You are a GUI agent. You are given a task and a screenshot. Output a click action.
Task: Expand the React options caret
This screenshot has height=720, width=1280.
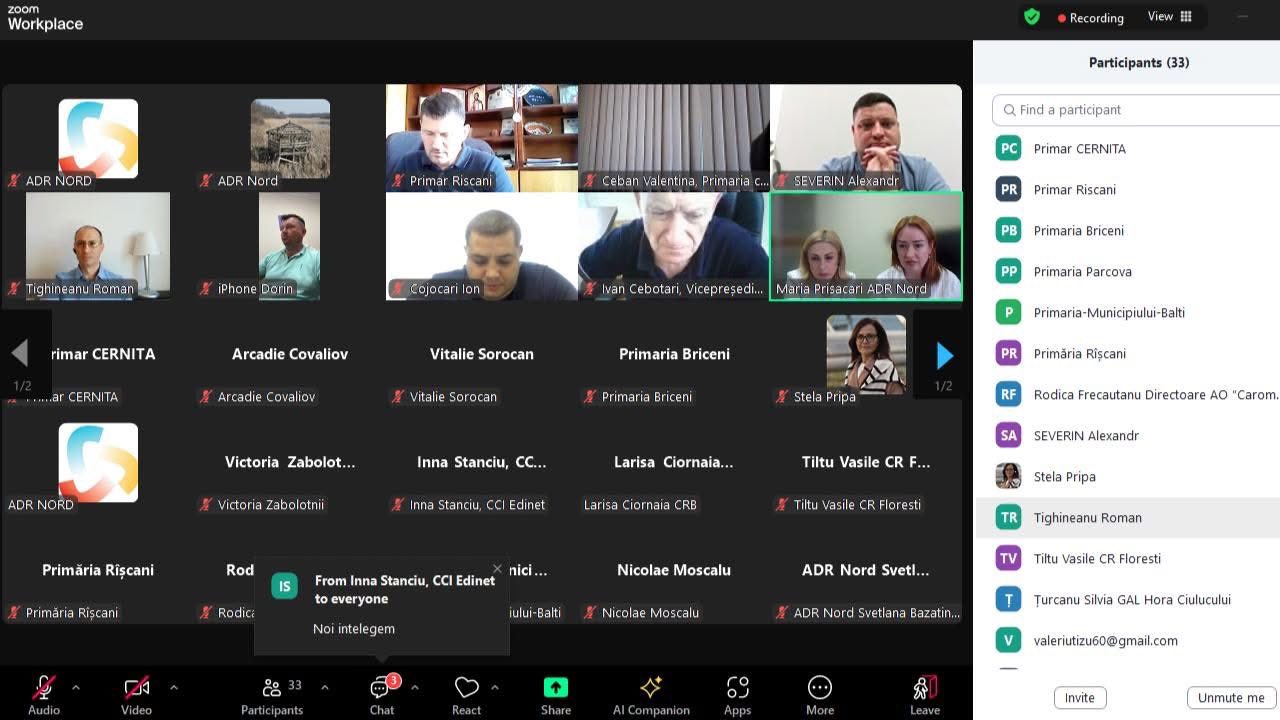tap(494, 688)
